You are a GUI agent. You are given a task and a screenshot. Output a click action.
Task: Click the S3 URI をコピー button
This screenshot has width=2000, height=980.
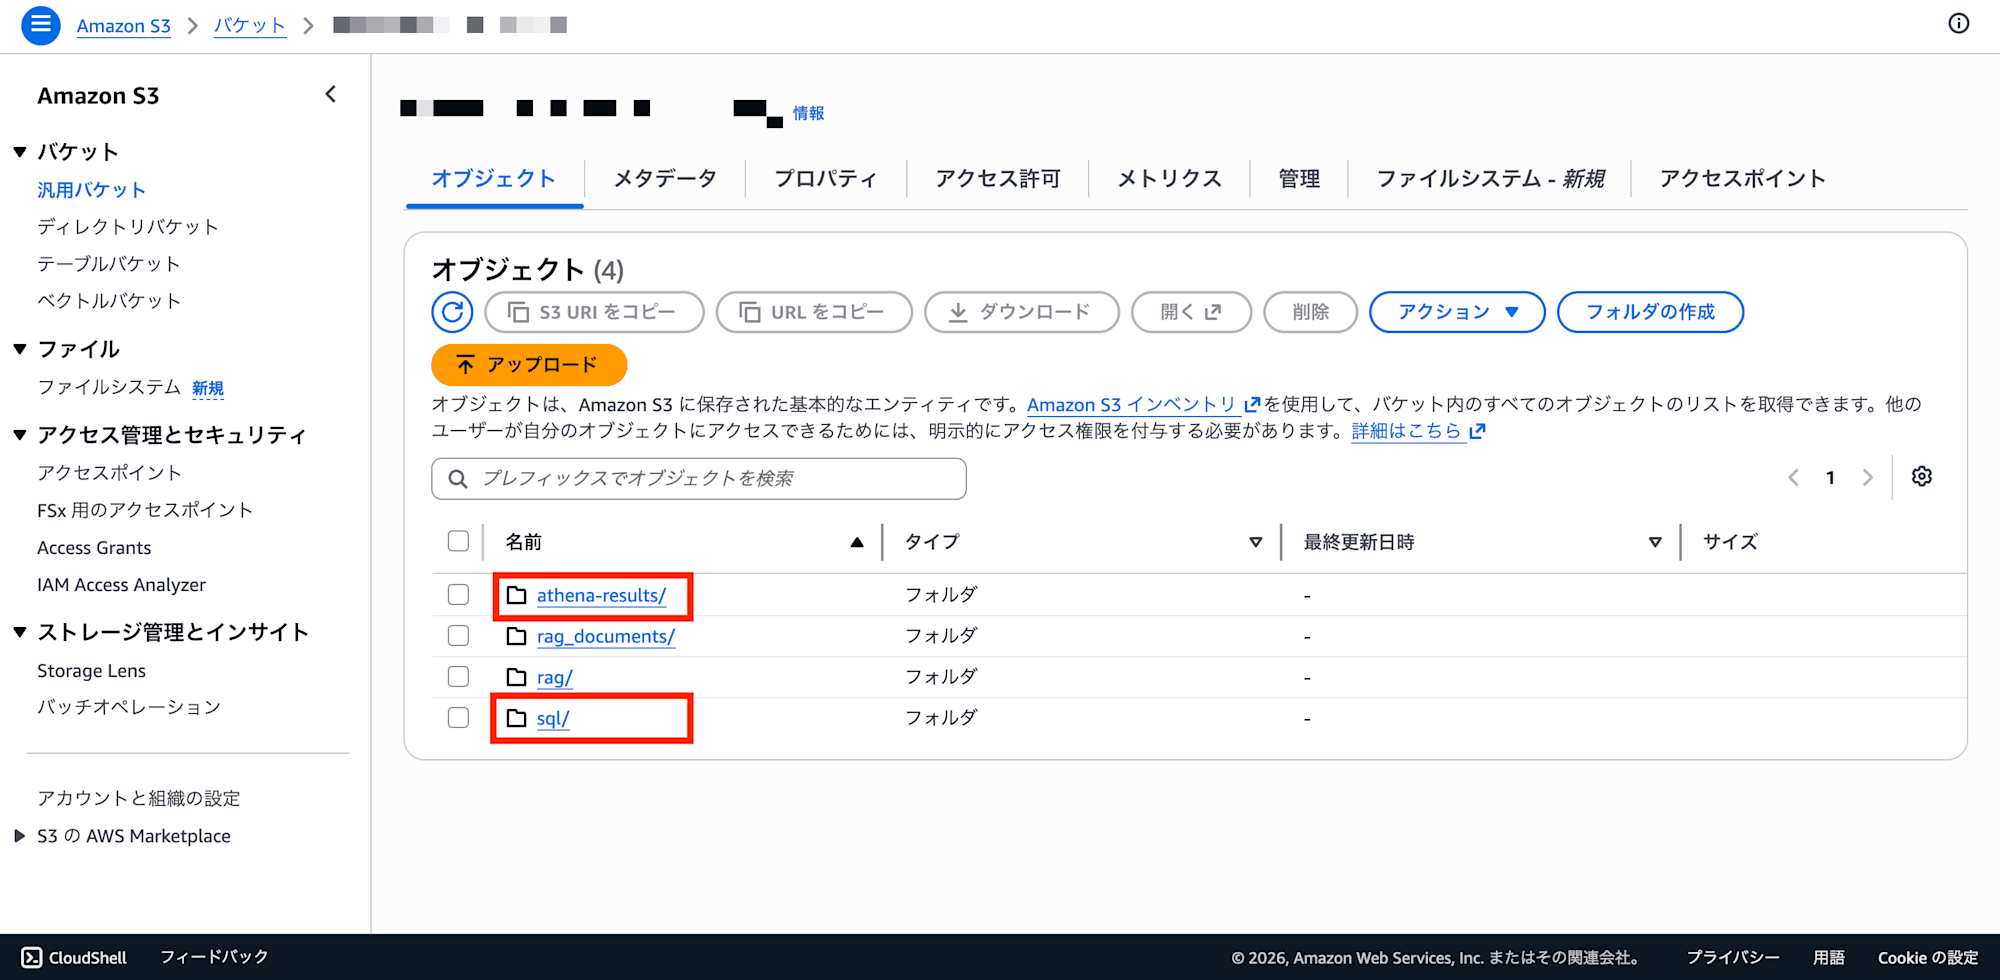(x=594, y=312)
